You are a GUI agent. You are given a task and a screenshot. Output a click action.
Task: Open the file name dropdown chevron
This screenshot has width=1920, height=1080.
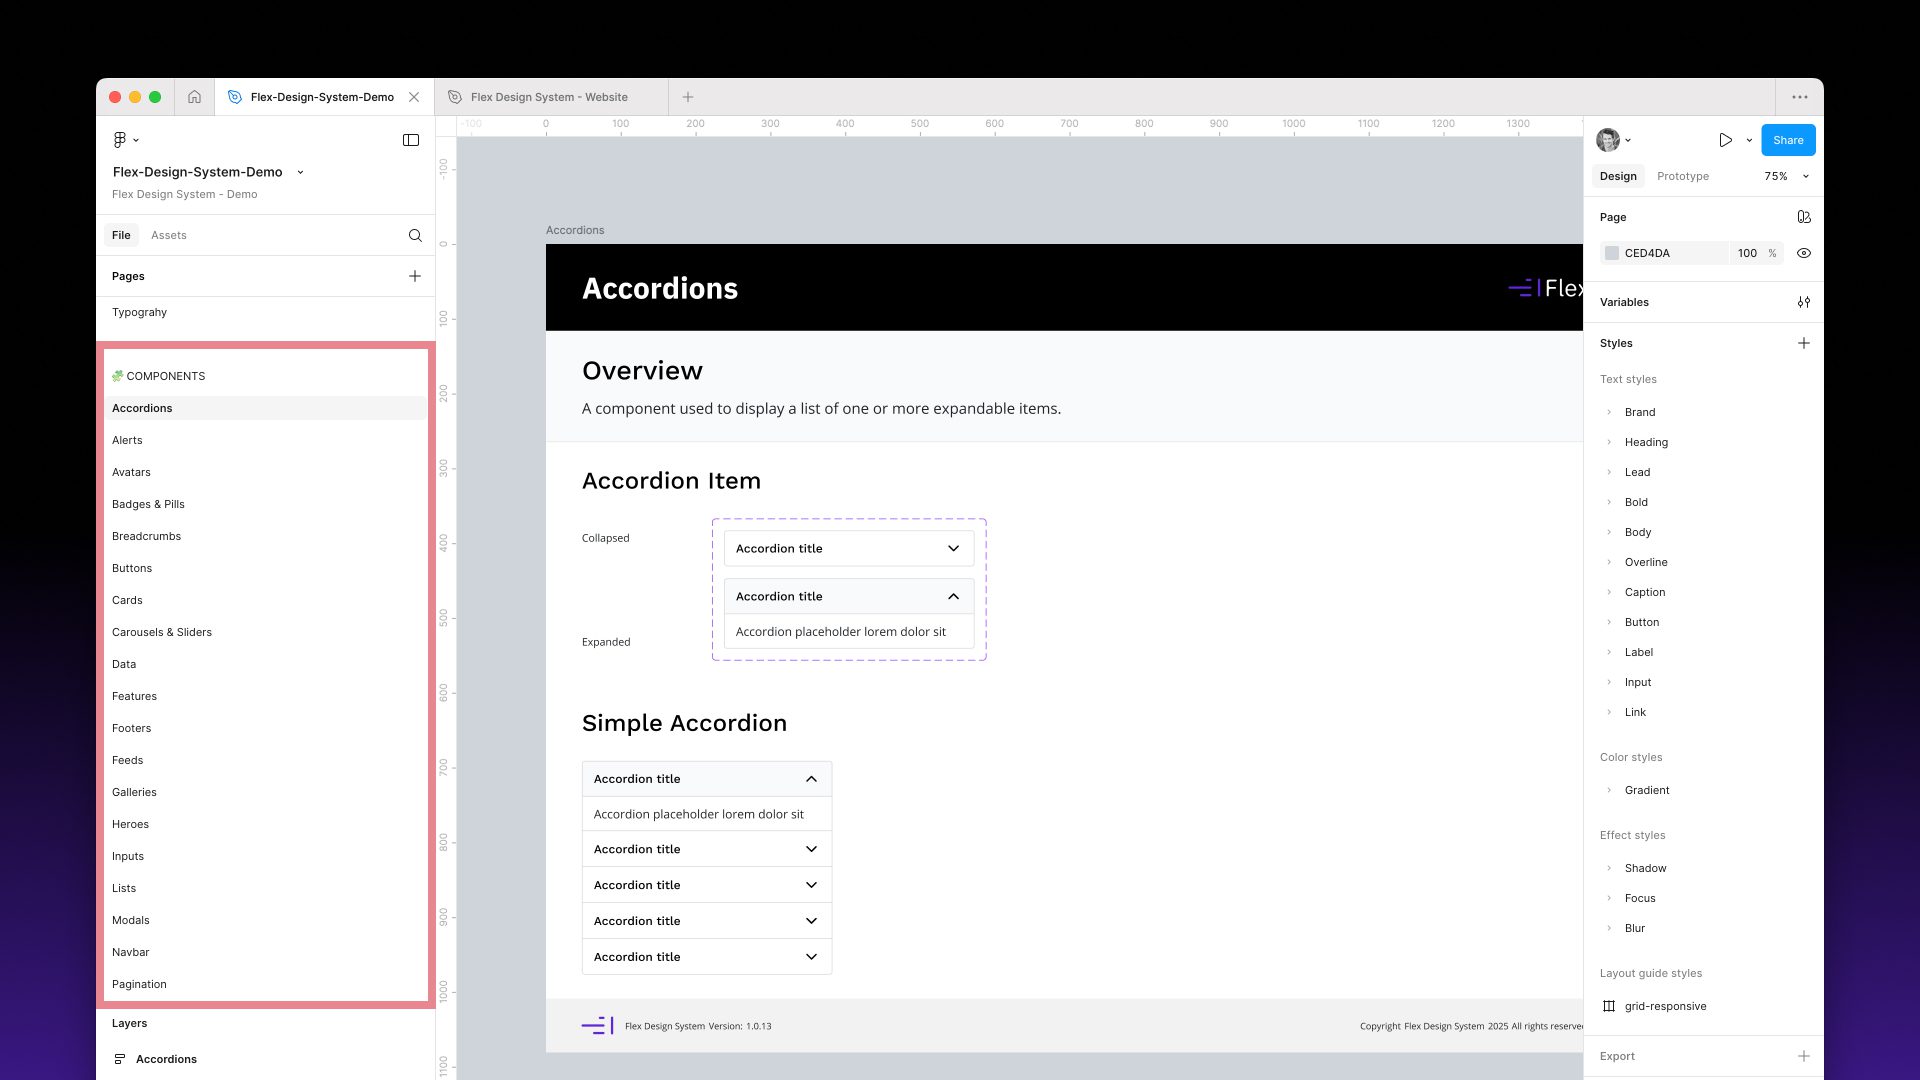click(x=300, y=172)
